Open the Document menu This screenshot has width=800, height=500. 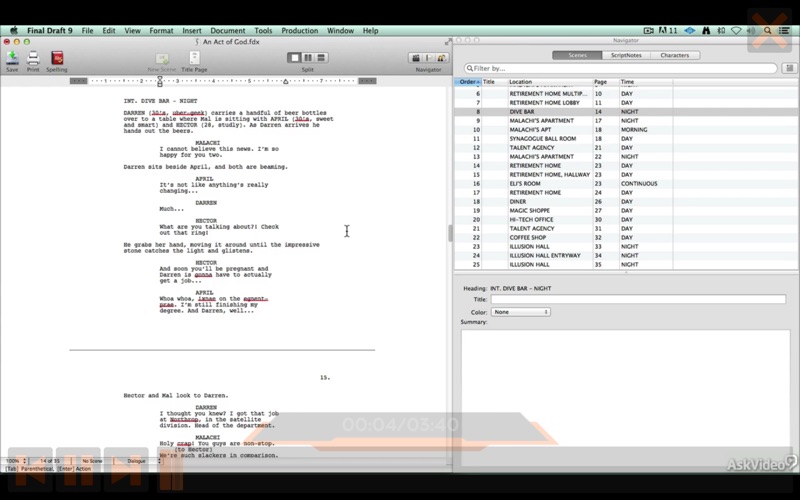[228, 31]
